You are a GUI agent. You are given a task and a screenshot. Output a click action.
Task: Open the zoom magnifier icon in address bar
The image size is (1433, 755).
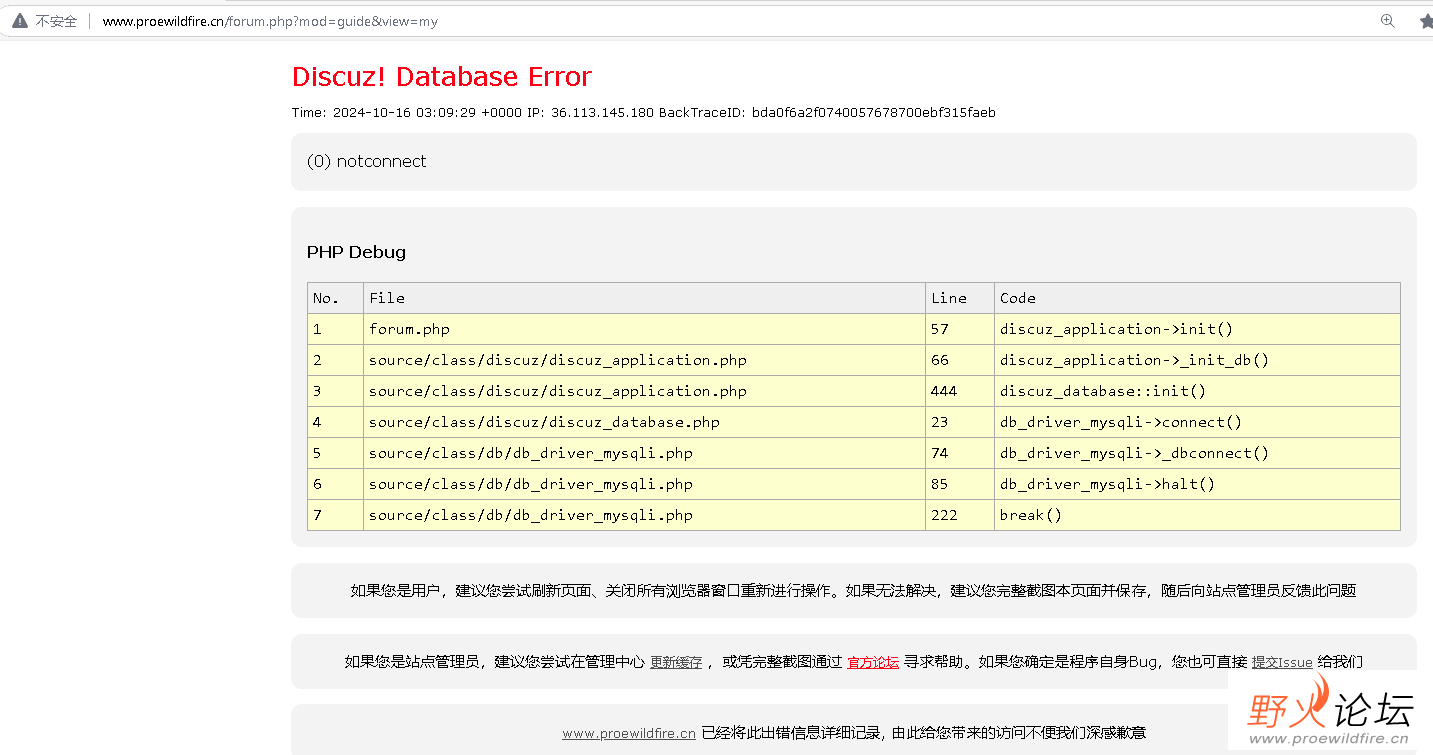pyautogui.click(x=1387, y=20)
